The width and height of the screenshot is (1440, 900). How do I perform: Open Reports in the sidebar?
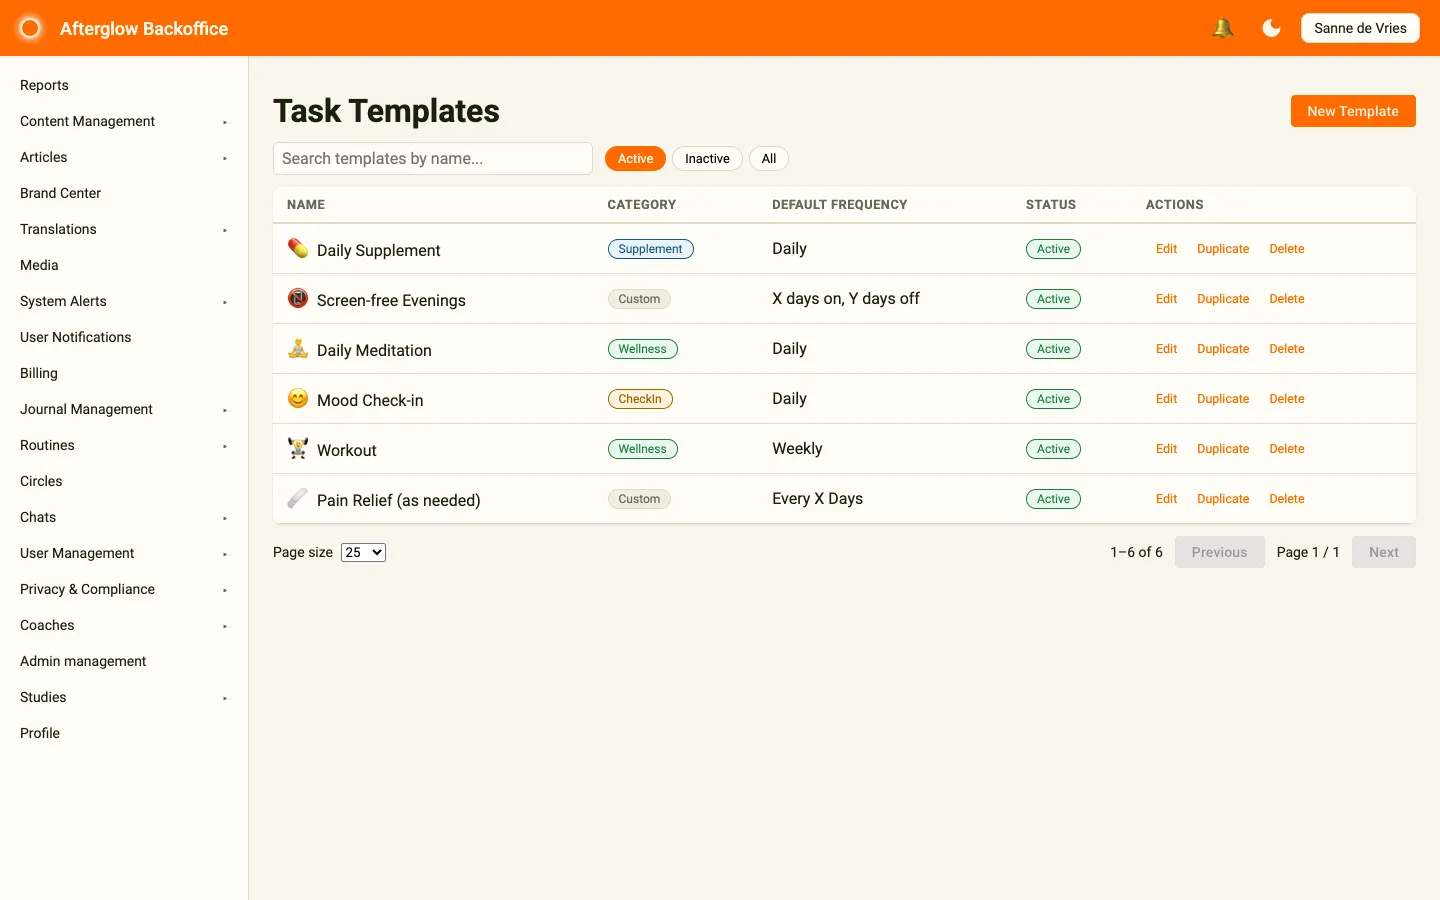(x=44, y=85)
